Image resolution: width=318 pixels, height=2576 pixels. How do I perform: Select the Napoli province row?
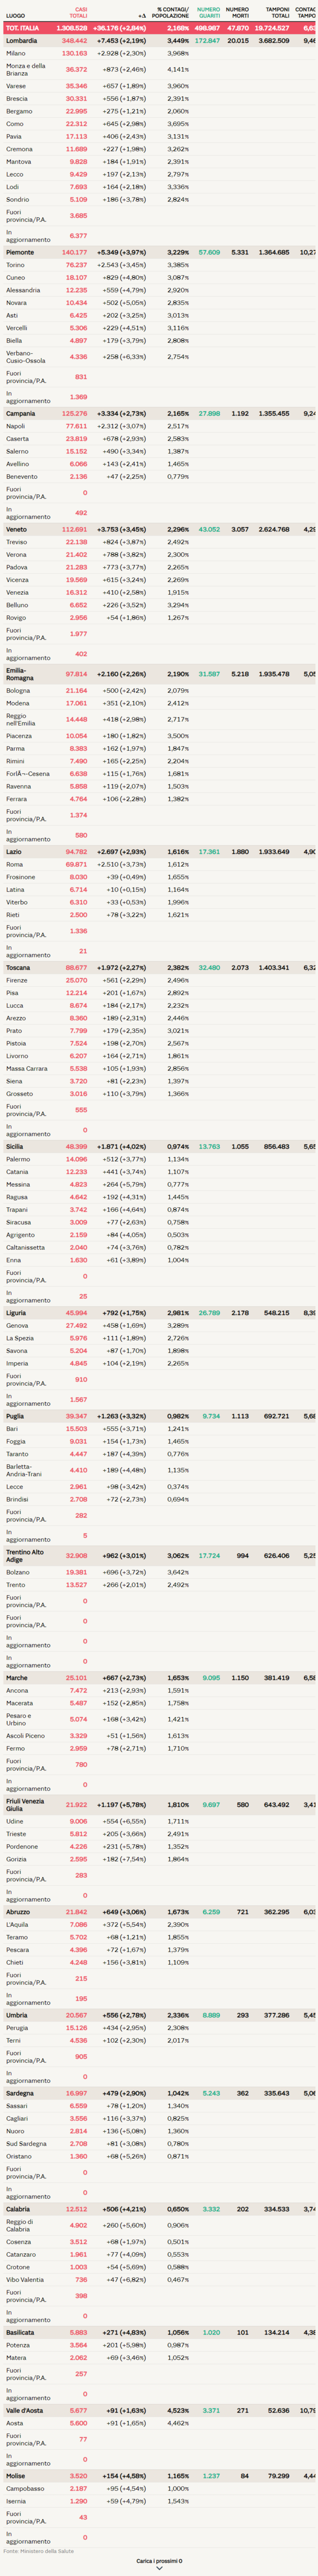pos(159,426)
